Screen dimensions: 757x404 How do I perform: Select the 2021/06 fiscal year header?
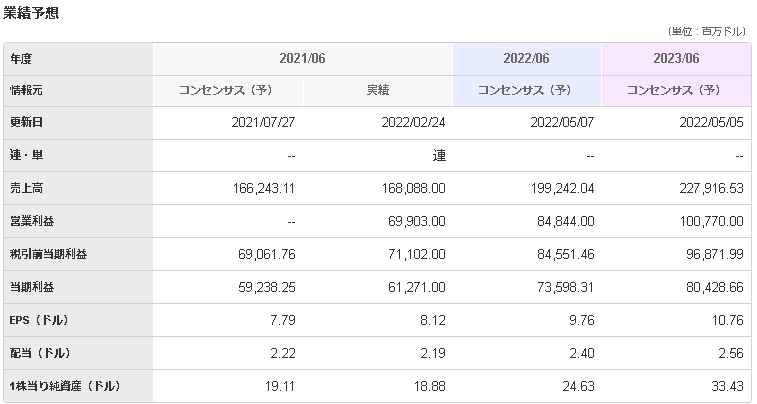pos(302,58)
